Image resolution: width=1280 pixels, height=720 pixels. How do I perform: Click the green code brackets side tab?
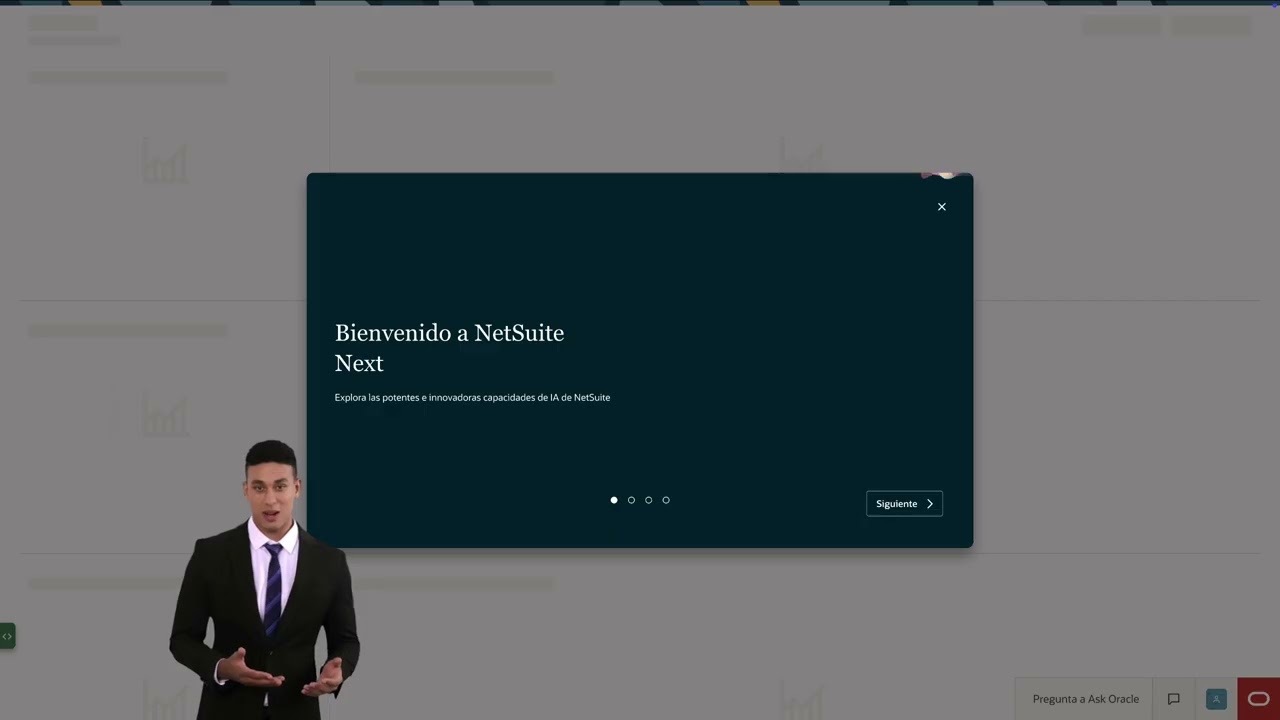[x=7, y=636]
